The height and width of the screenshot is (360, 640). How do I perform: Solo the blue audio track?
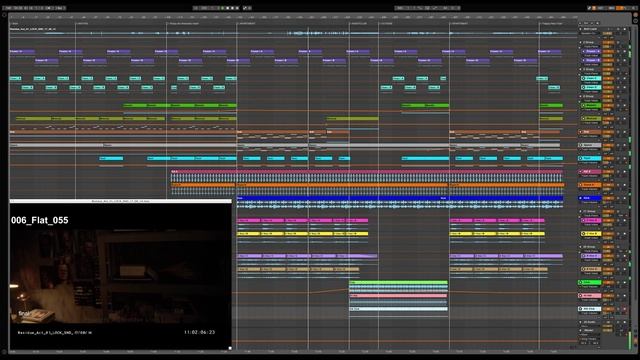pos(618,198)
